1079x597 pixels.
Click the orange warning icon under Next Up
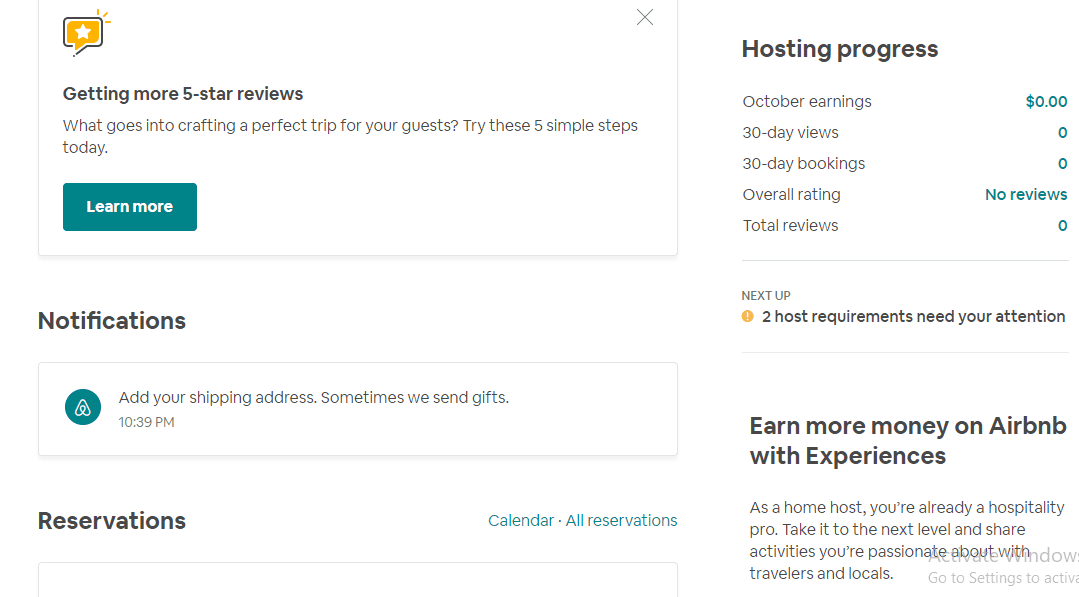pyautogui.click(x=747, y=316)
